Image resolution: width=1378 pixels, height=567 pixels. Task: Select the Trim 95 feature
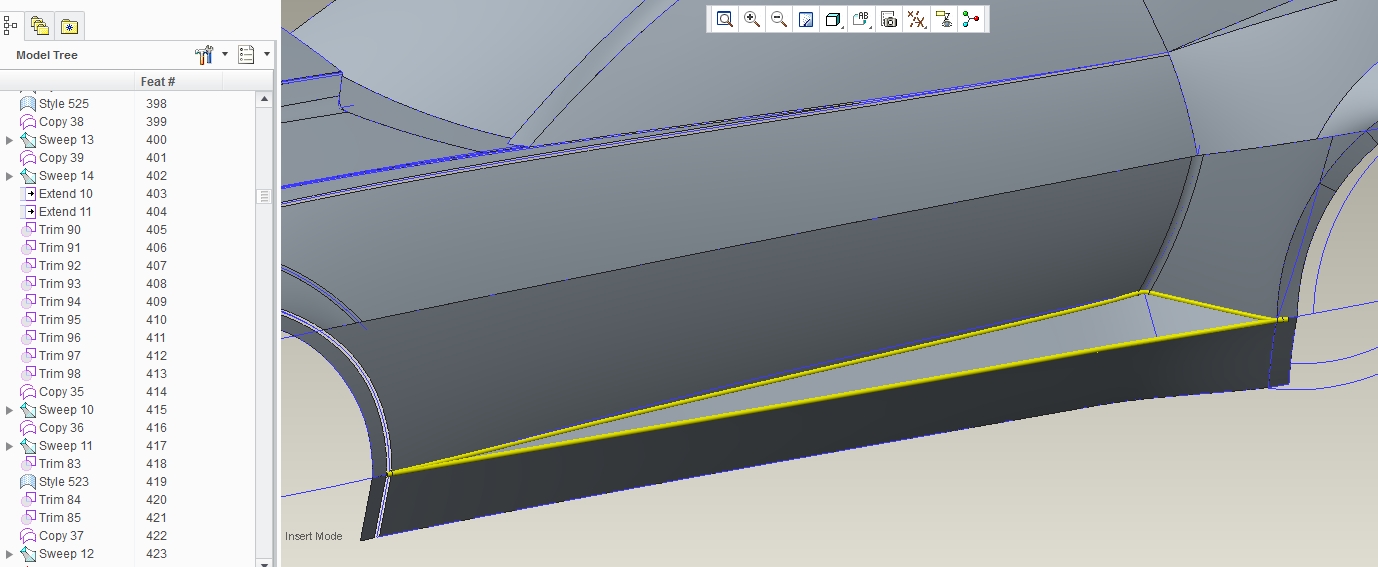[60, 320]
